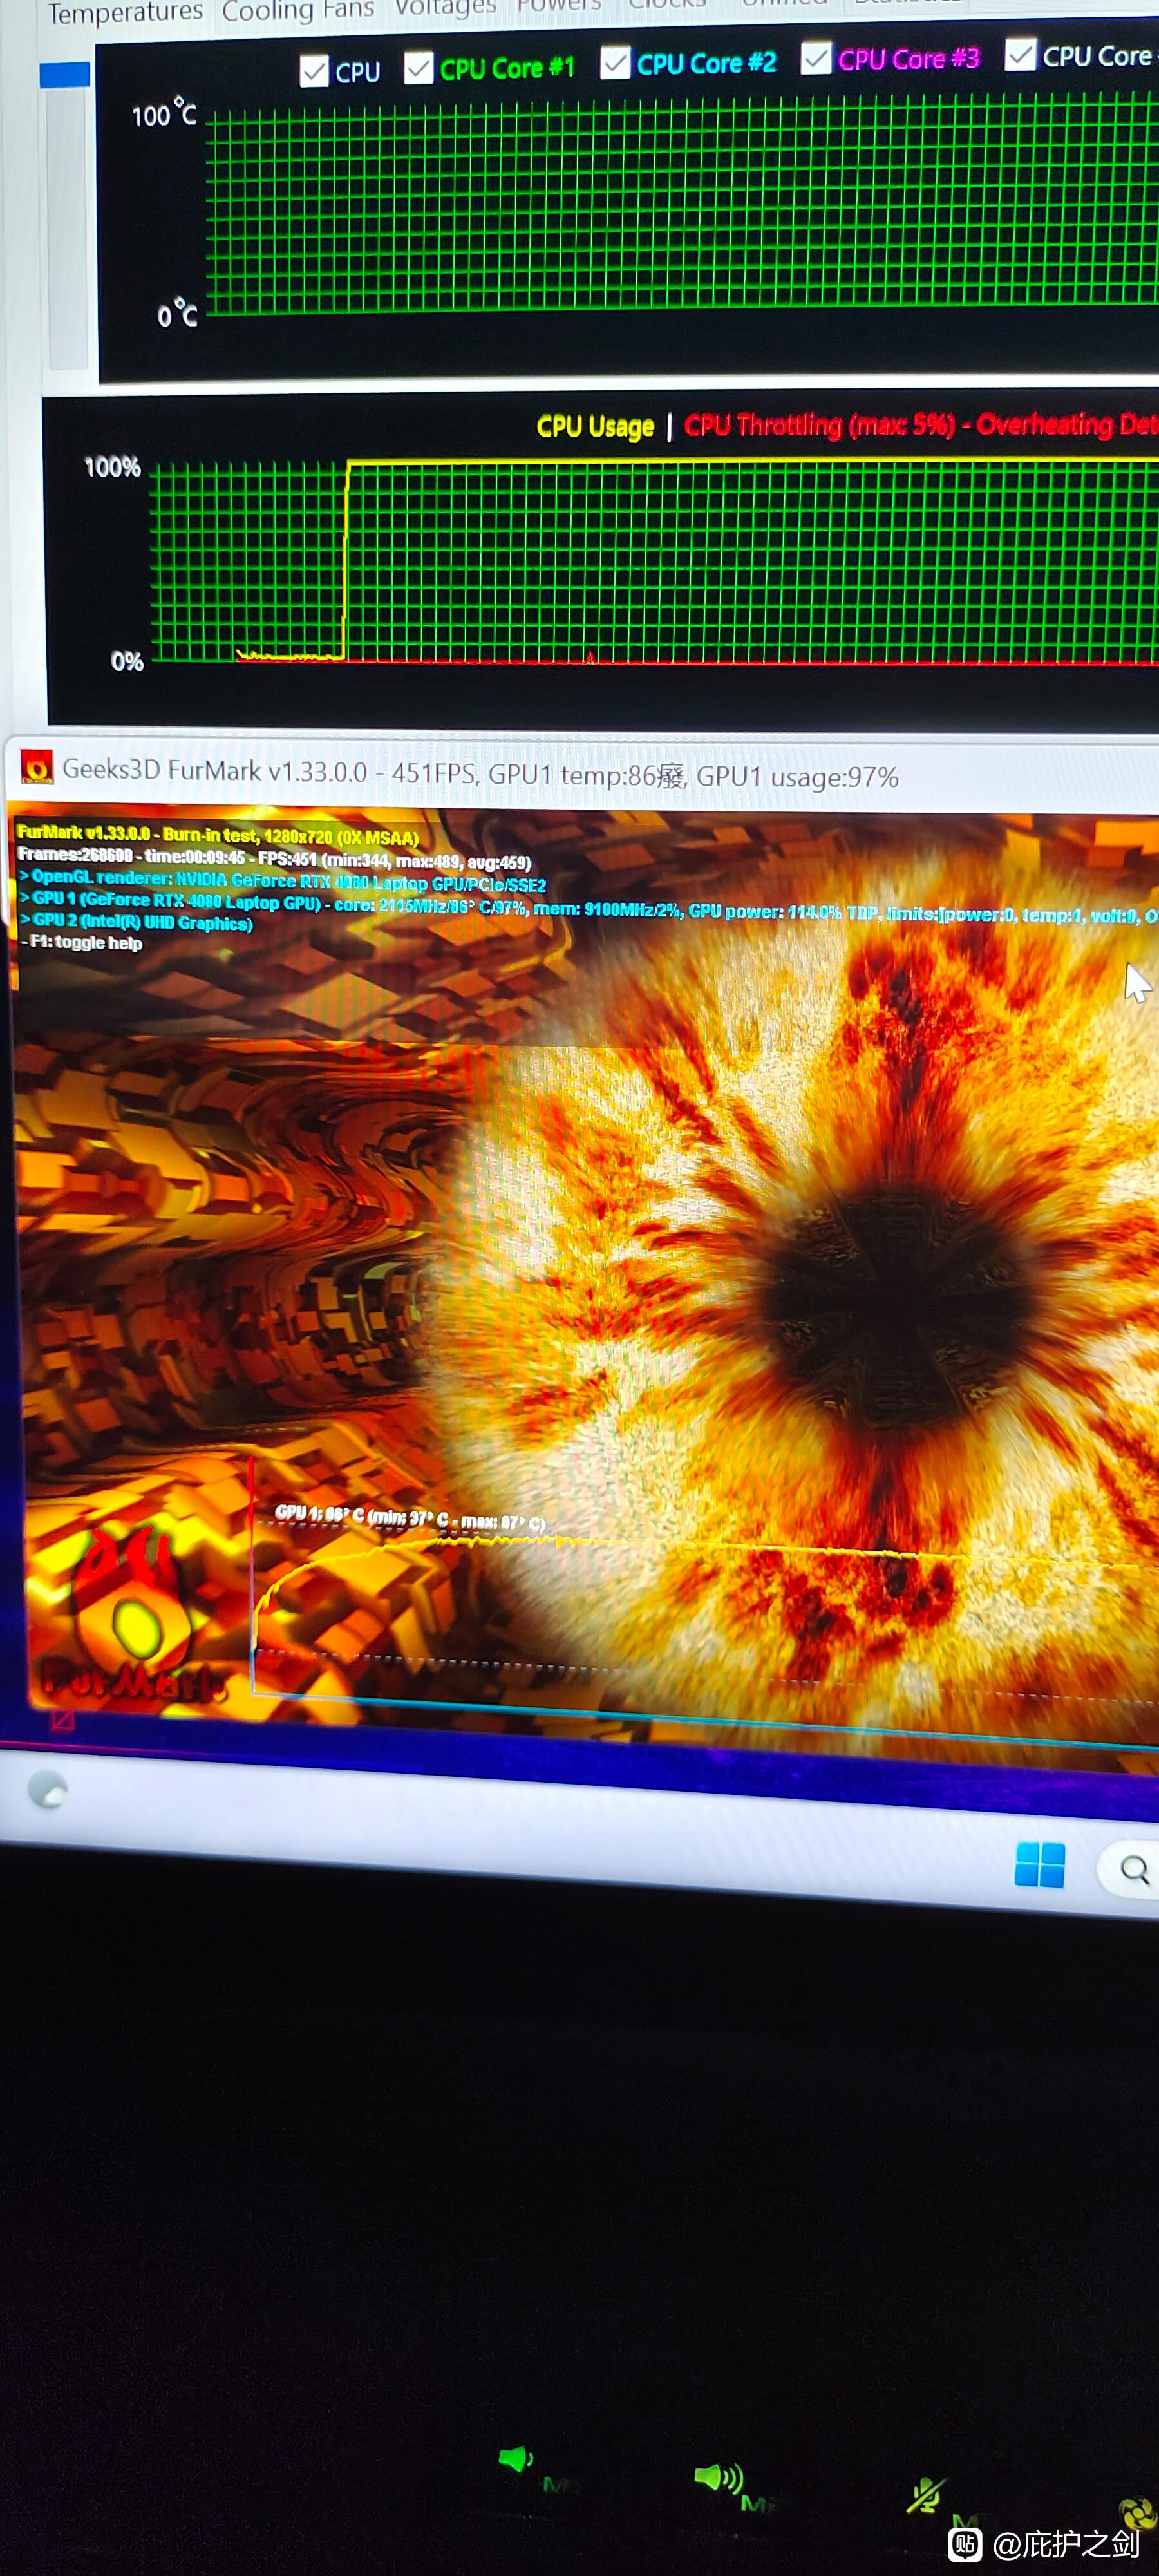Image resolution: width=1159 pixels, height=2576 pixels.
Task: Click the blue graph scale handle beside the temperature graph
Action: (x=65, y=75)
